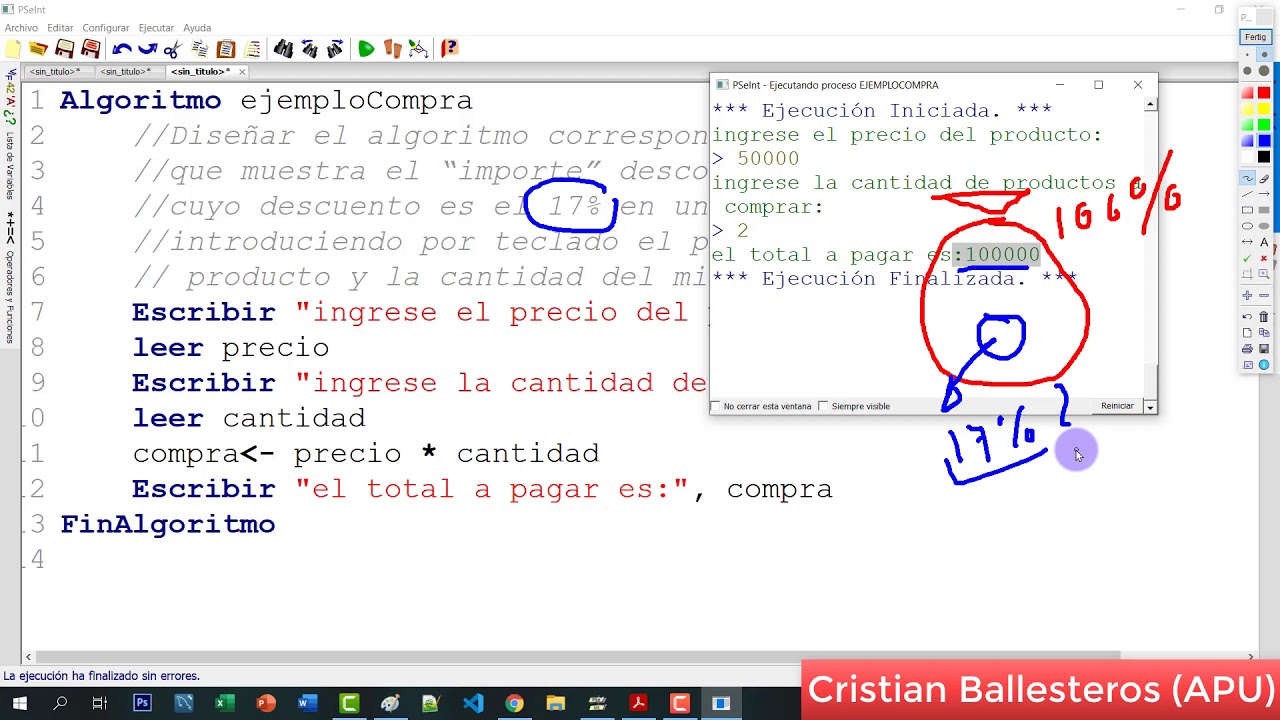
Task: Select the text 'A' tool
Action: 1264,241
